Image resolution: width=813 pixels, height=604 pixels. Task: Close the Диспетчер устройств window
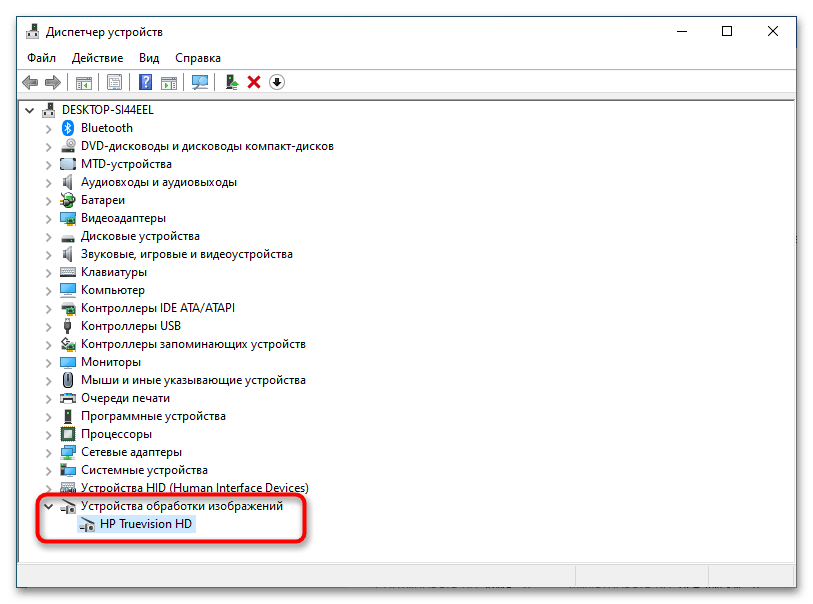pyautogui.click(x=773, y=32)
